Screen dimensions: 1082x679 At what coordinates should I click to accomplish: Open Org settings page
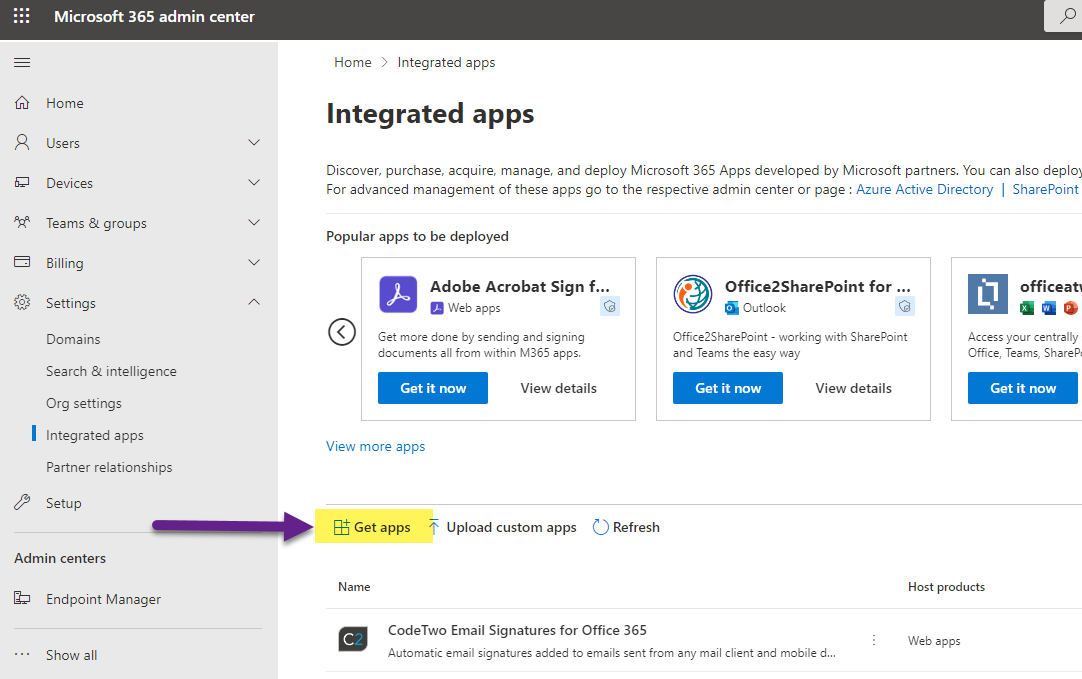(x=83, y=403)
